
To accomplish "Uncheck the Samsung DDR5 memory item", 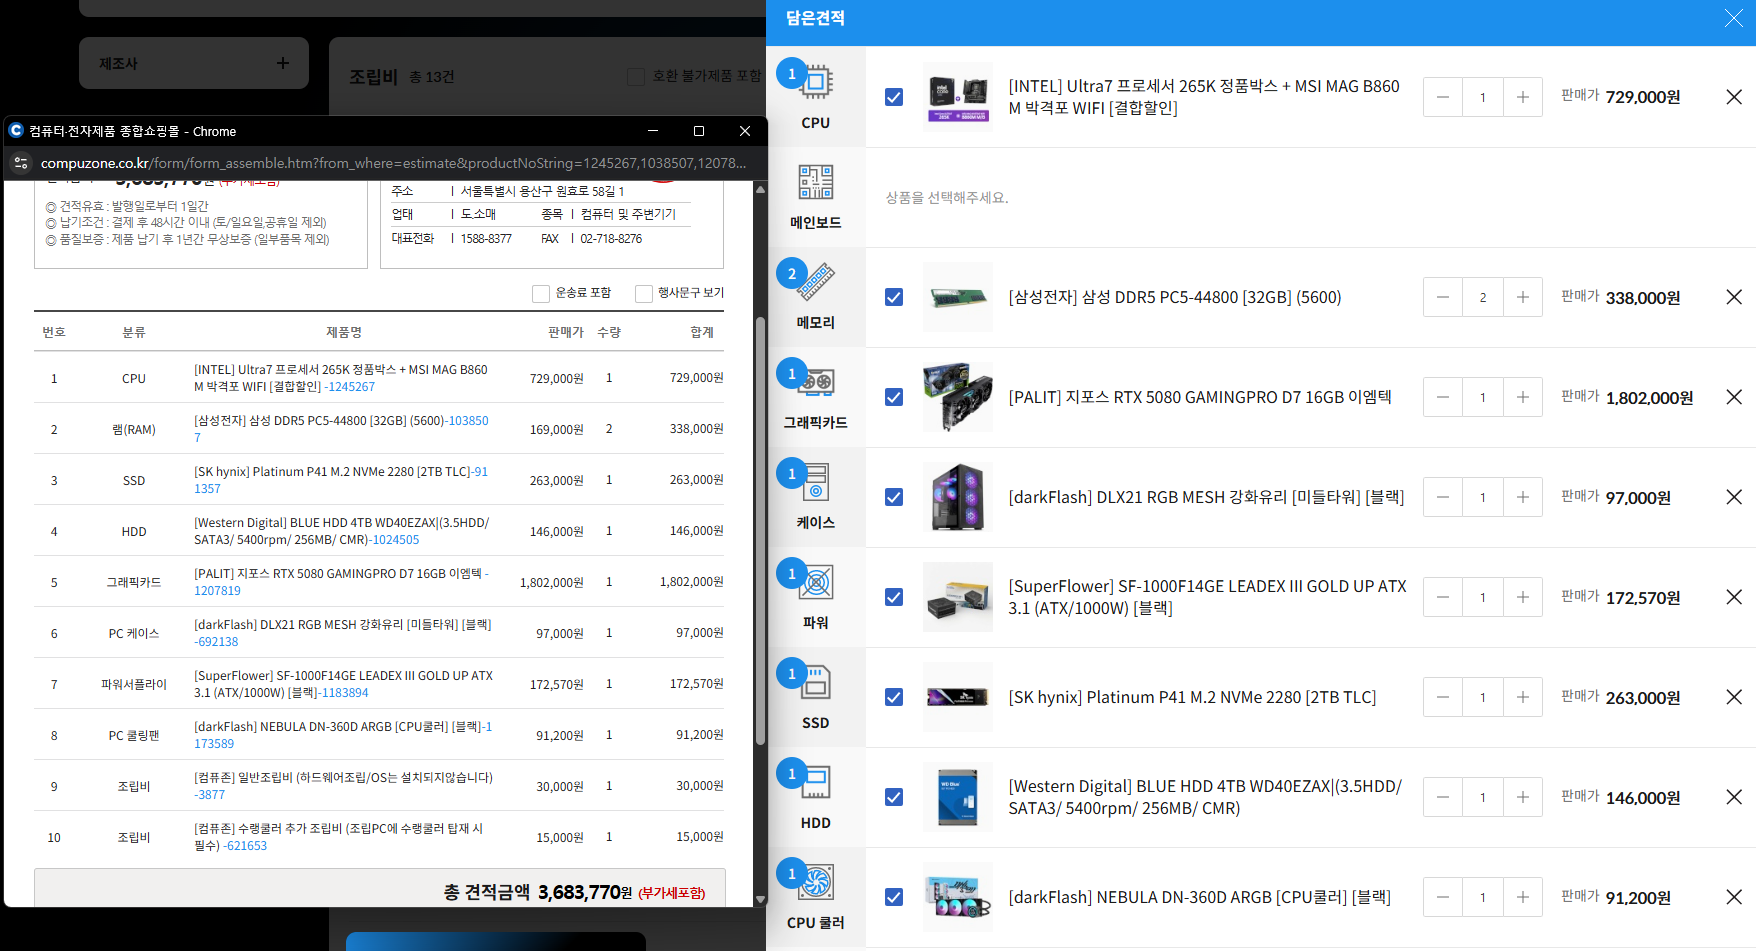I will tap(894, 297).
